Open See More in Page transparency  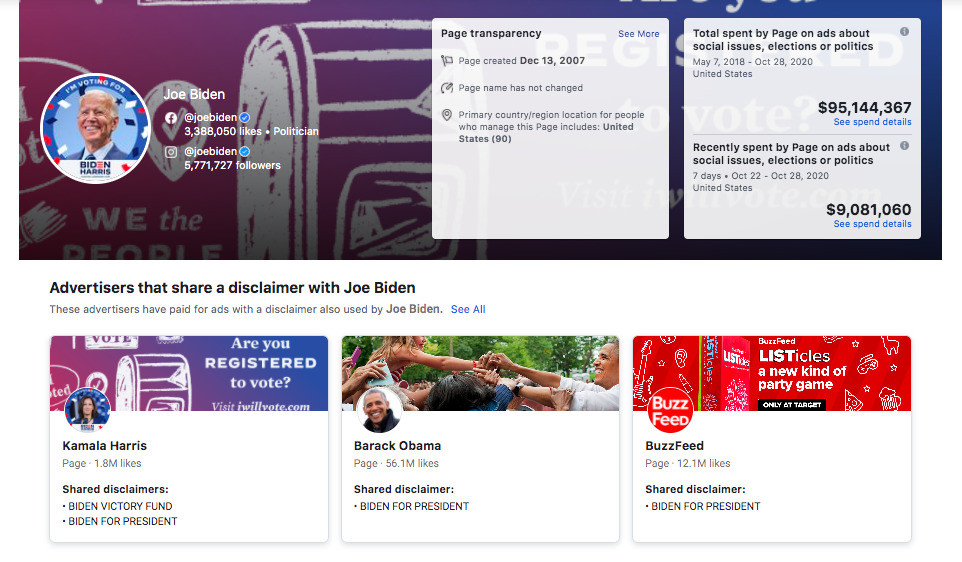point(638,34)
